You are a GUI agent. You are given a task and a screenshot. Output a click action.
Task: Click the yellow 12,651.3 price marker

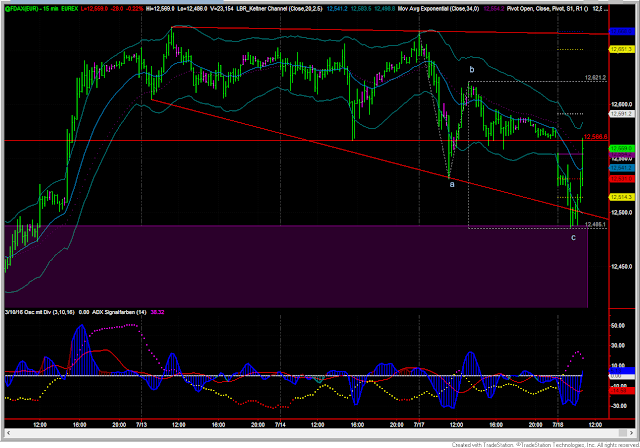622,49
